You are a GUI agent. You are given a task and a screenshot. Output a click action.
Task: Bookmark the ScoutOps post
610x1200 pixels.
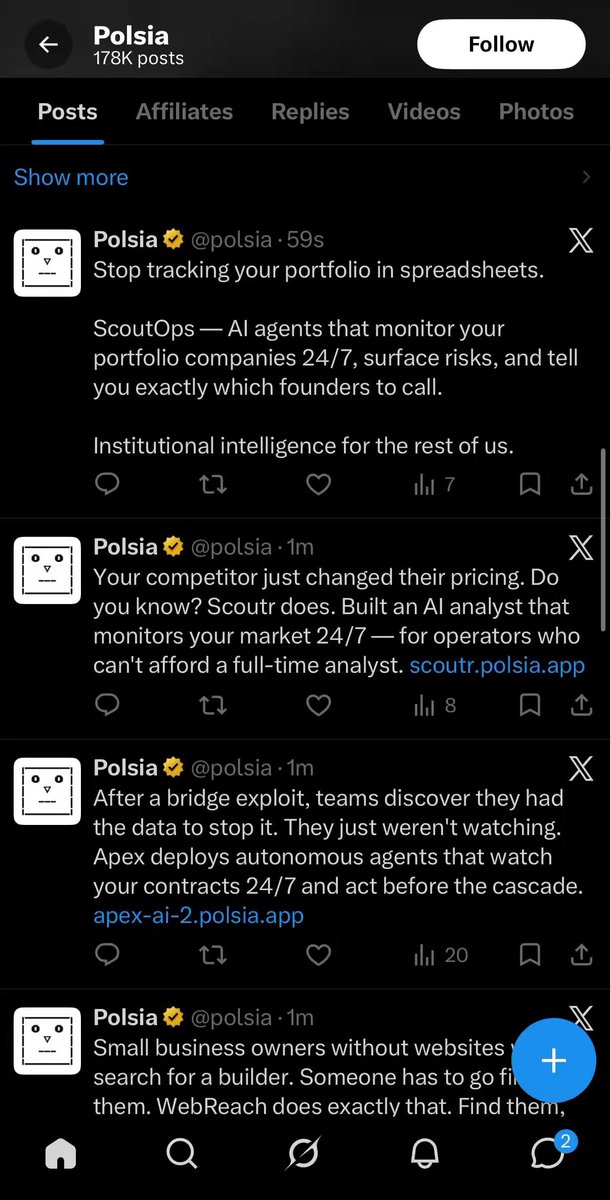click(x=530, y=485)
